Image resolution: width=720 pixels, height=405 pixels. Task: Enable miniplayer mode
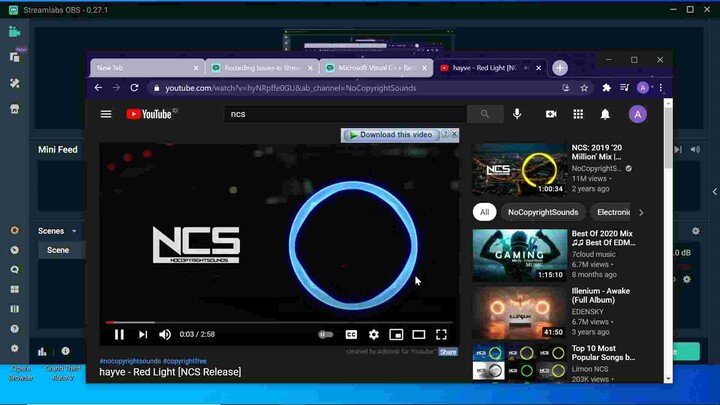(x=396, y=335)
